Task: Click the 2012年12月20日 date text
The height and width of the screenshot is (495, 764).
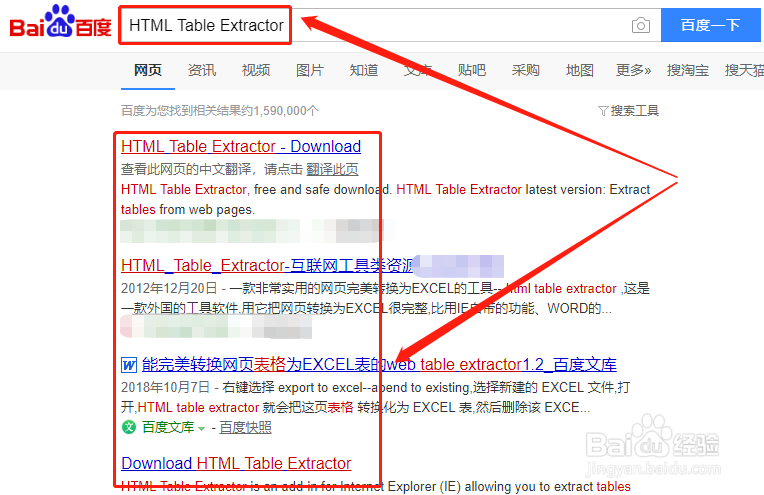Action: pyautogui.click(x=169, y=288)
